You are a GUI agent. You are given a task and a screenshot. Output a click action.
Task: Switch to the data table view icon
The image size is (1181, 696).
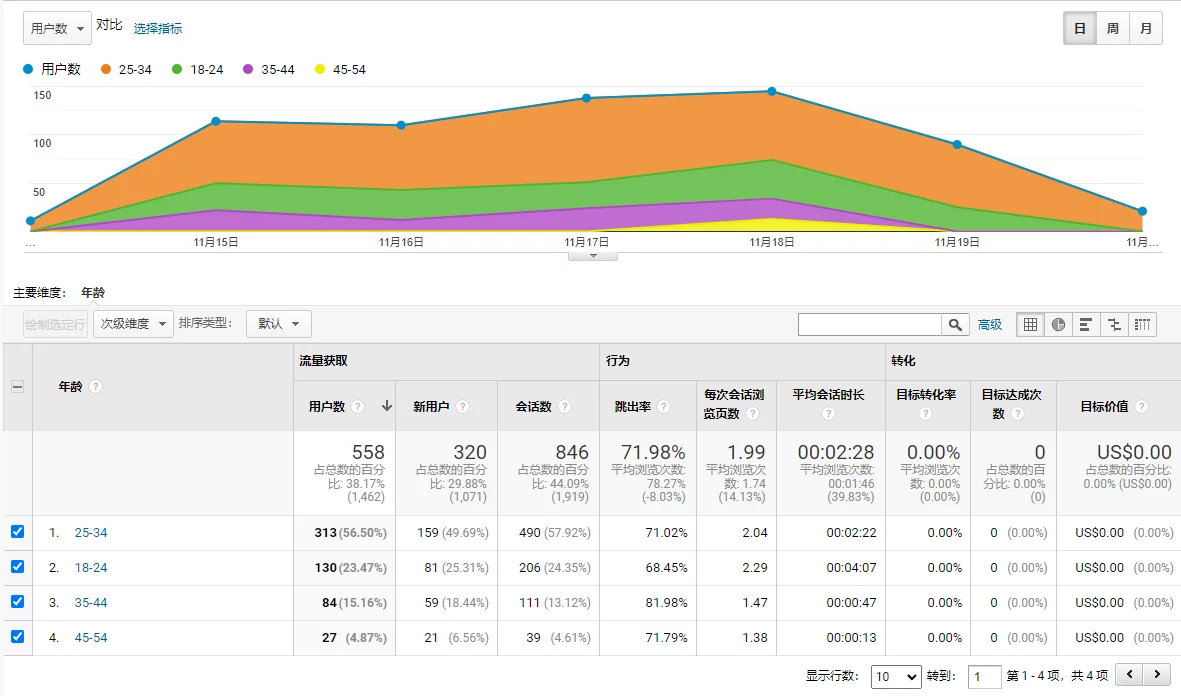coord(1030,324)
